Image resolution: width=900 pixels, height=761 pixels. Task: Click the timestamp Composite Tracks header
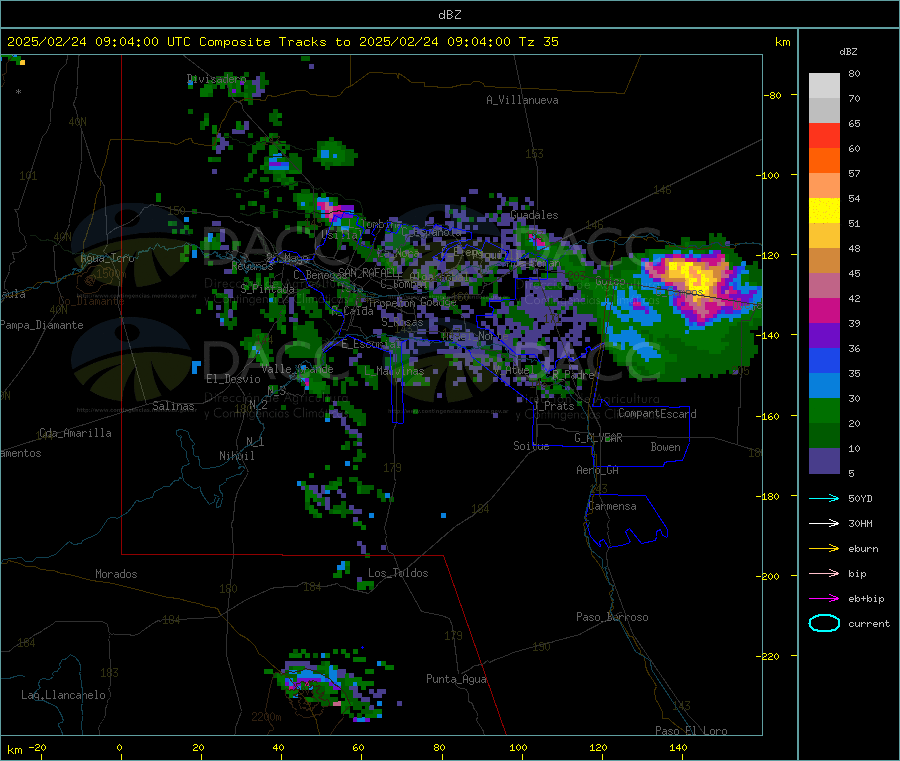pyautogui.click(x=282, y=42)
